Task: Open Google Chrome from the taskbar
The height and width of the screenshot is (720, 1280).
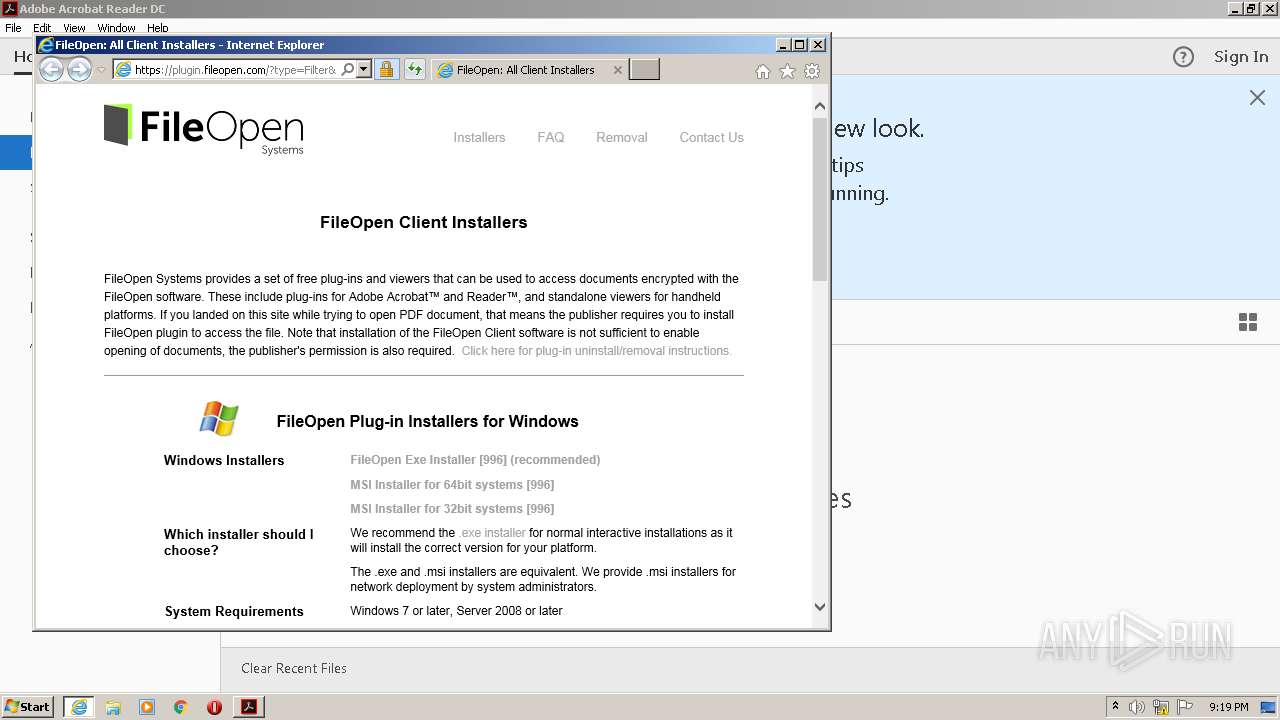Action: pos(181,707)
